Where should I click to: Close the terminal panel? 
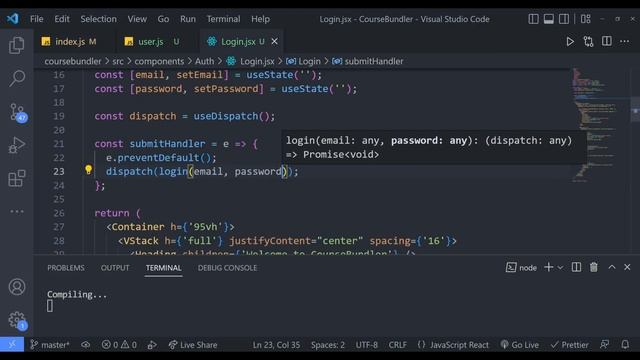627,267
